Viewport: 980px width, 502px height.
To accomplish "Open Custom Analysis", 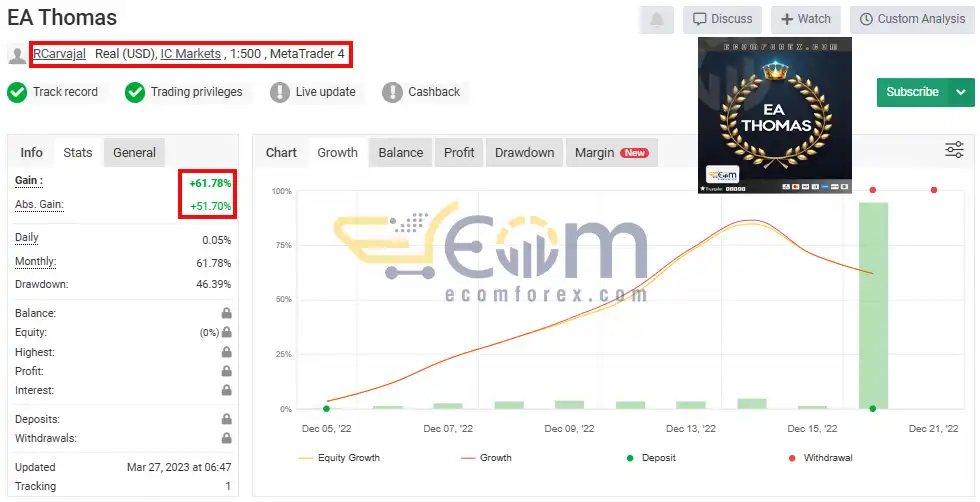I will point(912,19).
